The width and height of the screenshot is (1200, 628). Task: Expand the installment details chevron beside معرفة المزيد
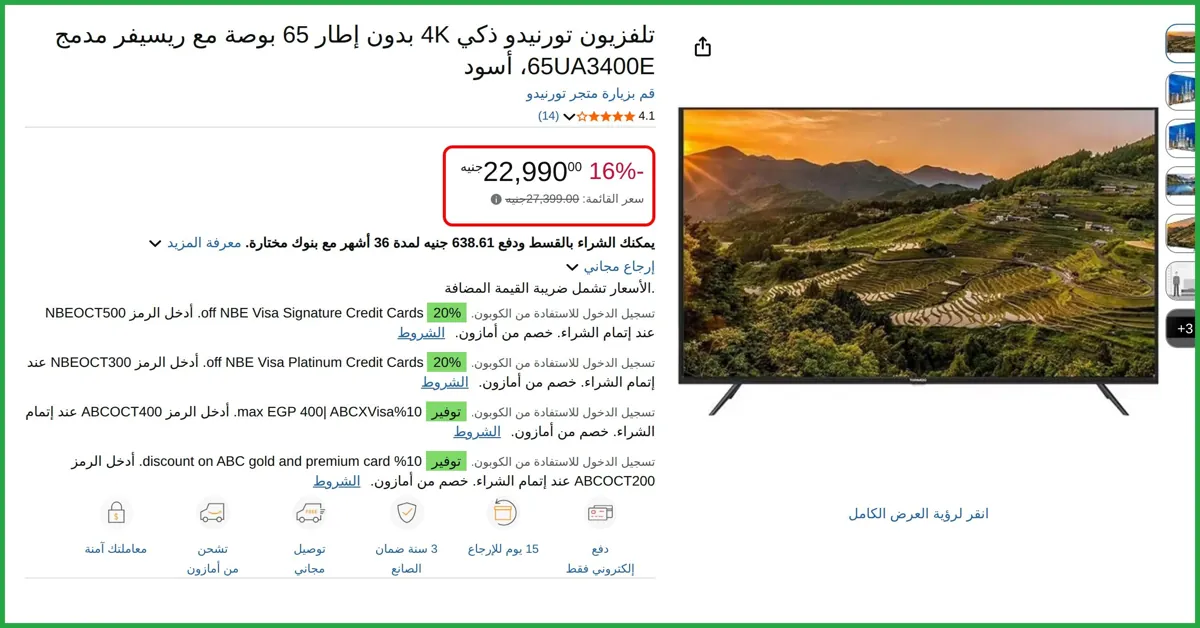click(155, 243)
